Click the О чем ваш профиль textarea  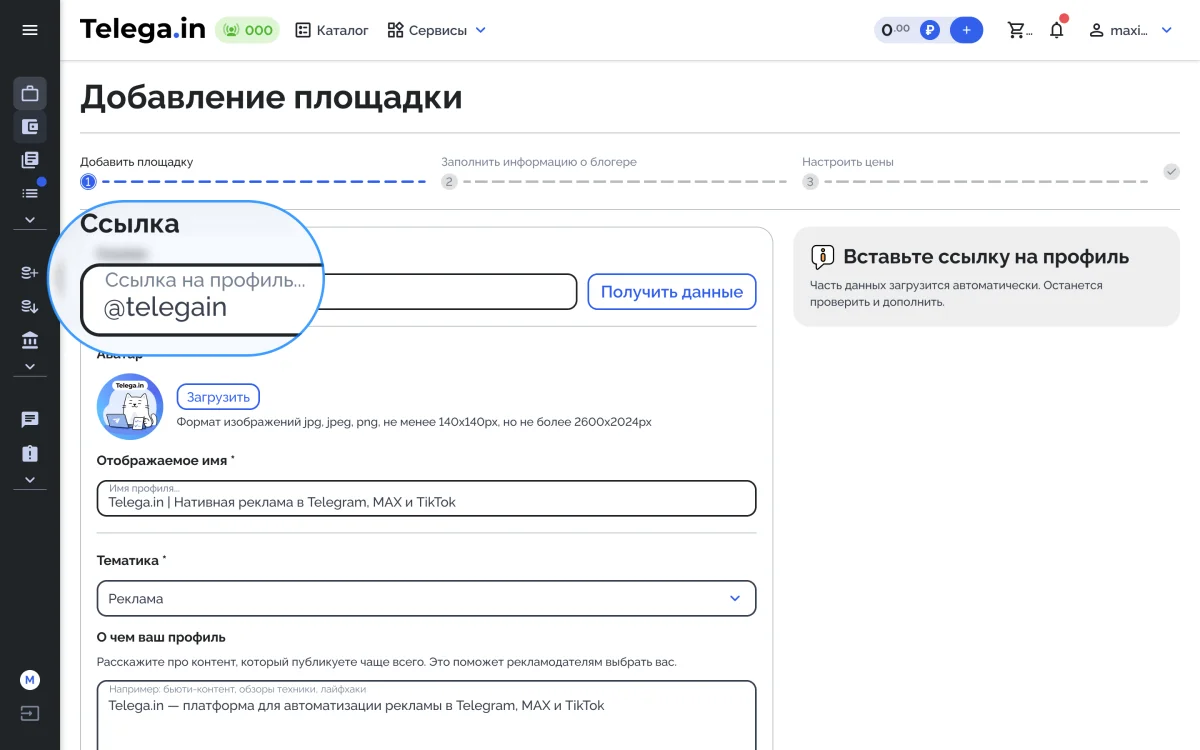(x=426, y=715)
